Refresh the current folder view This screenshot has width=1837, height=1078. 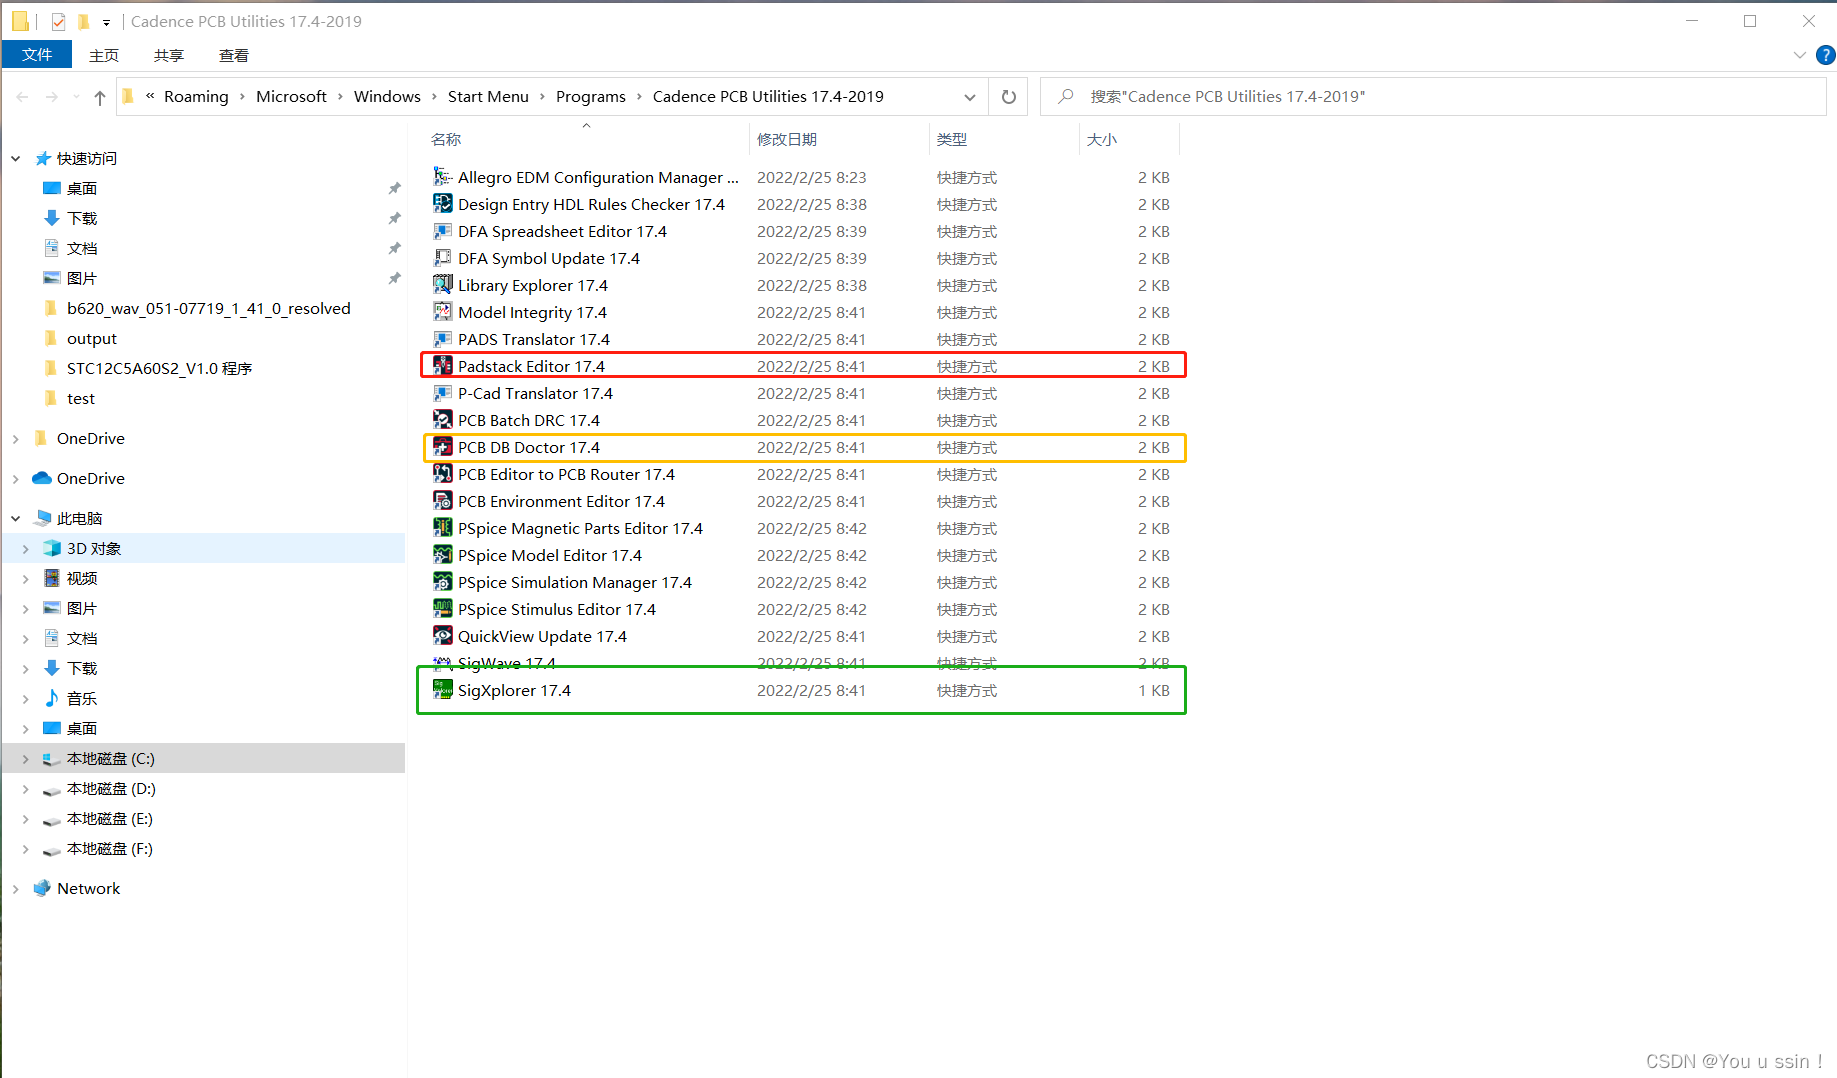pos(1008,97)
